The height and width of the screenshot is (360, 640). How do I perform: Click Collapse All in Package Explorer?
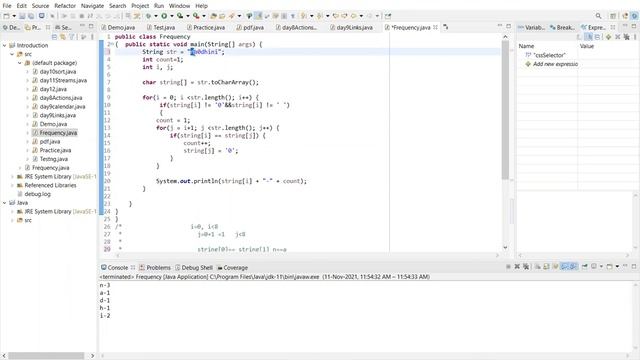54,37
